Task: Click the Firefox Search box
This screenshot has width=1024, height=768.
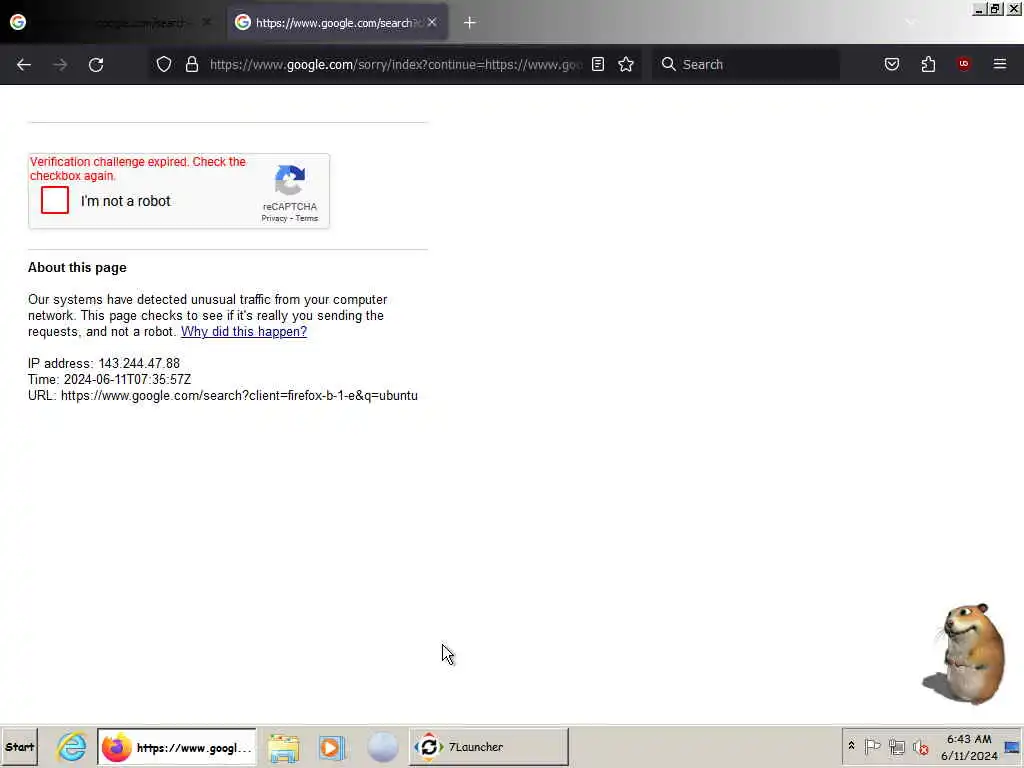Action: (746, 64)
